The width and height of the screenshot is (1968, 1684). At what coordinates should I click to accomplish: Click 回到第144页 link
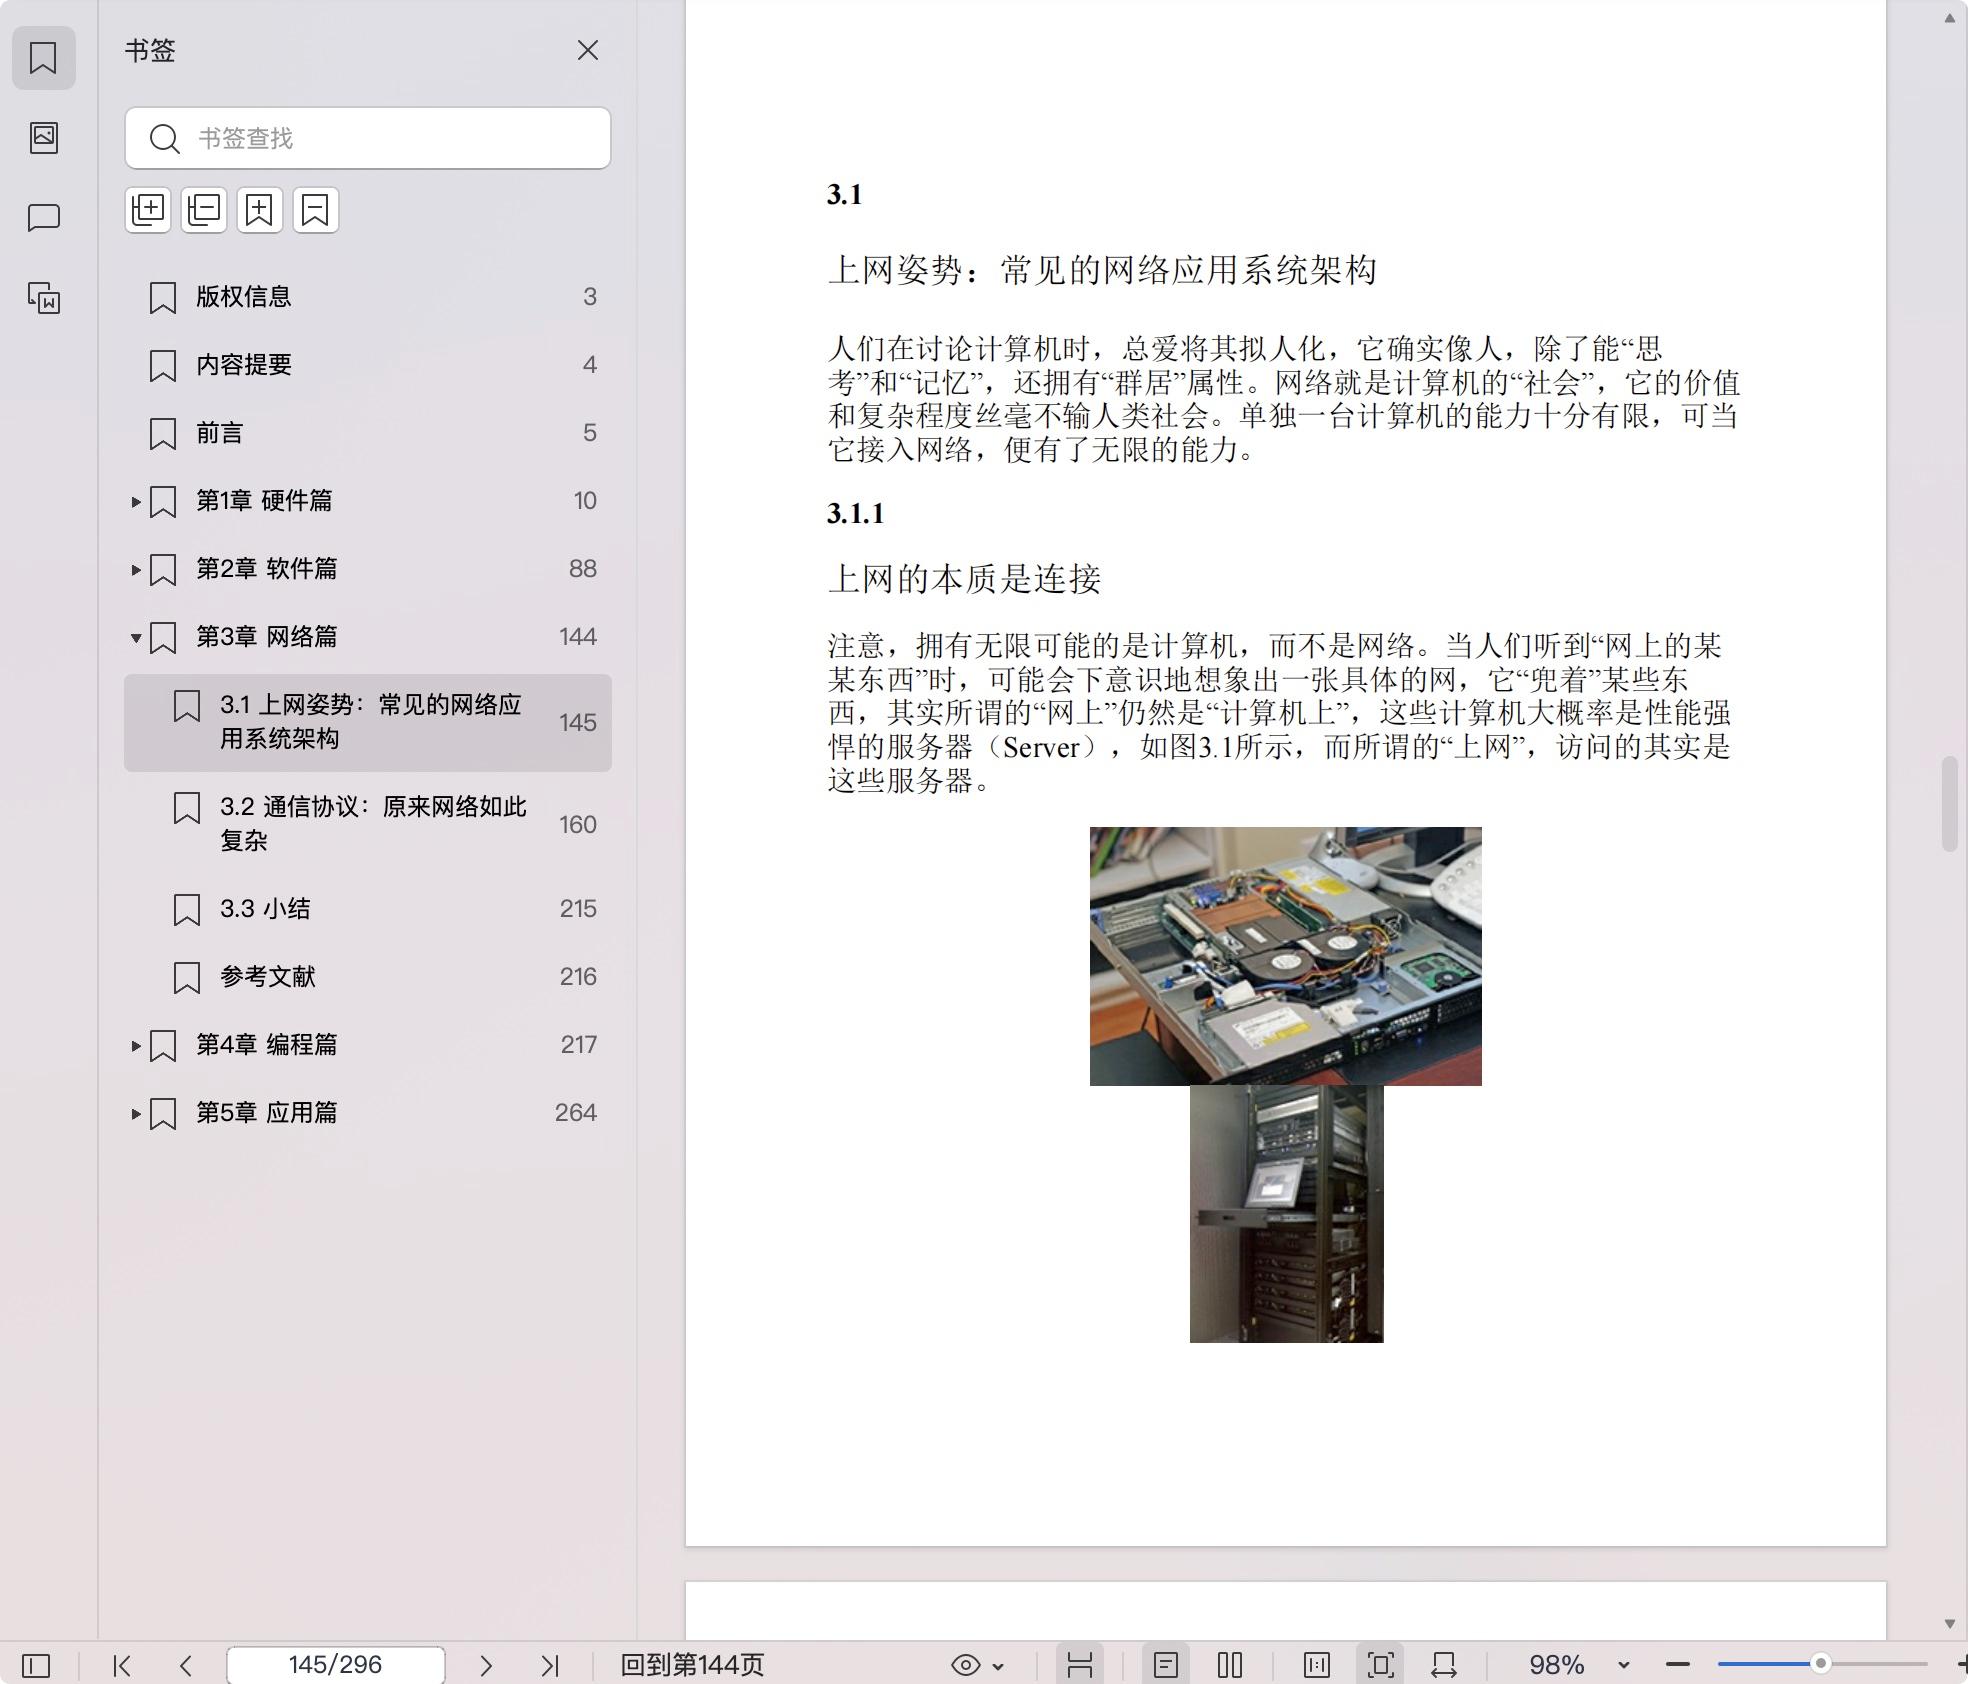(692, 1665)
